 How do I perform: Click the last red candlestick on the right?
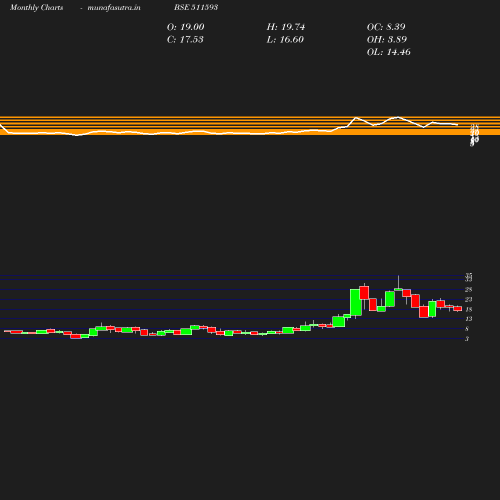click(458, 308)
